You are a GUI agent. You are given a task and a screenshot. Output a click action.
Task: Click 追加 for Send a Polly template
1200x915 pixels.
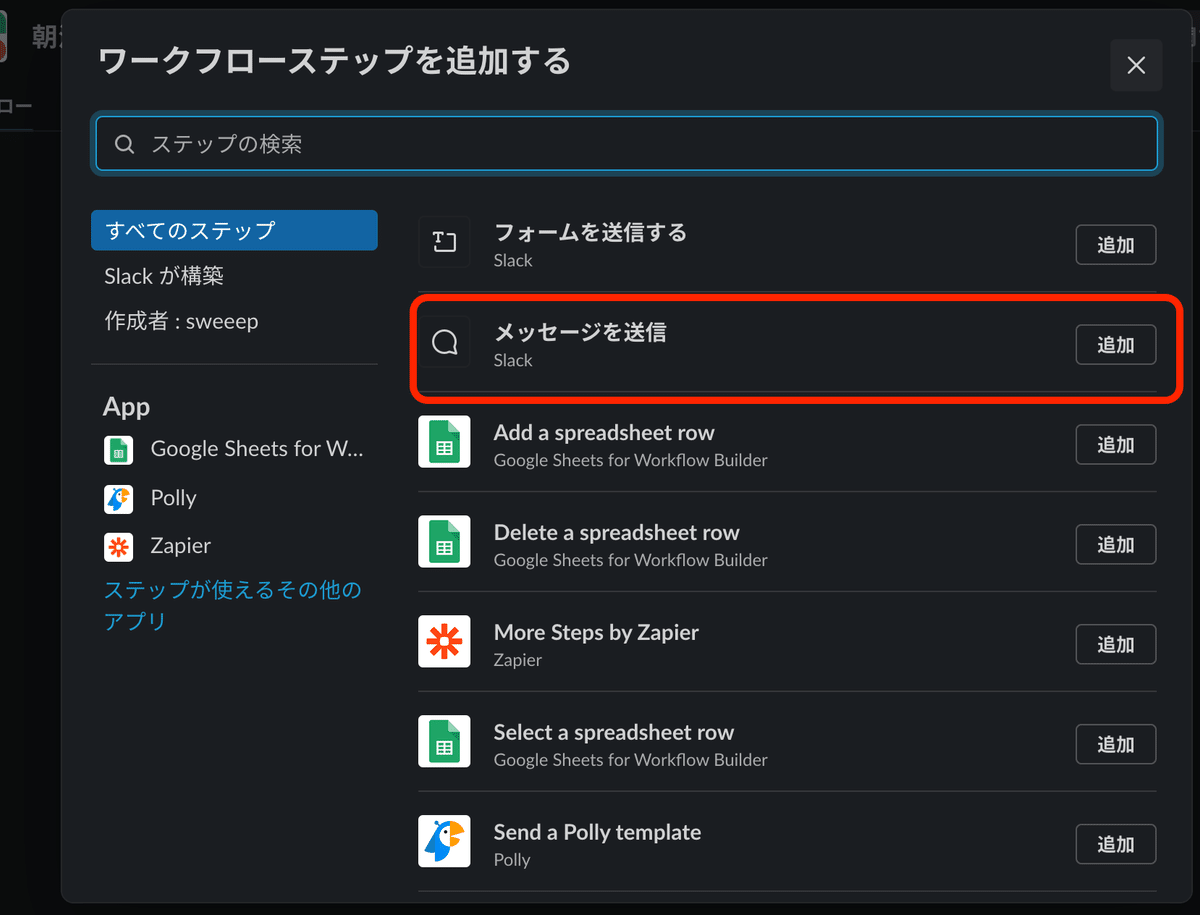pos(1116,845)
